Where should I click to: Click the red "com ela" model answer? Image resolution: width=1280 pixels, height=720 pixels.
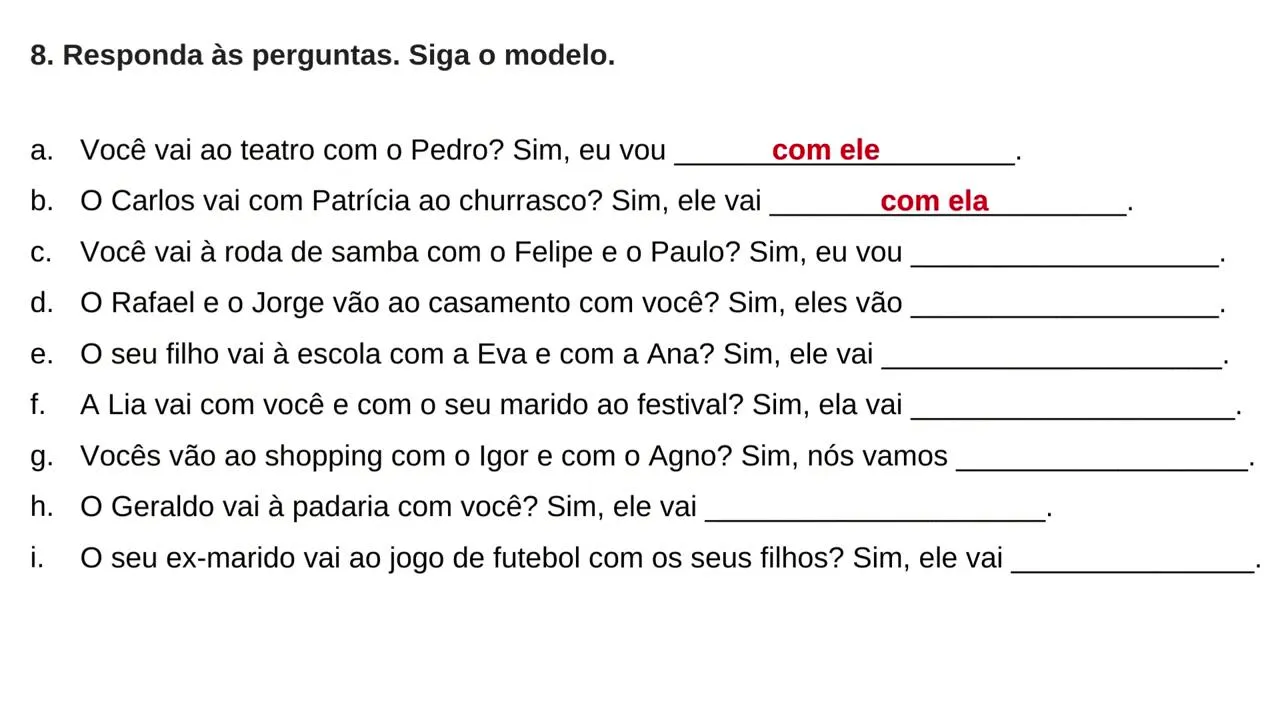(934, 201)
